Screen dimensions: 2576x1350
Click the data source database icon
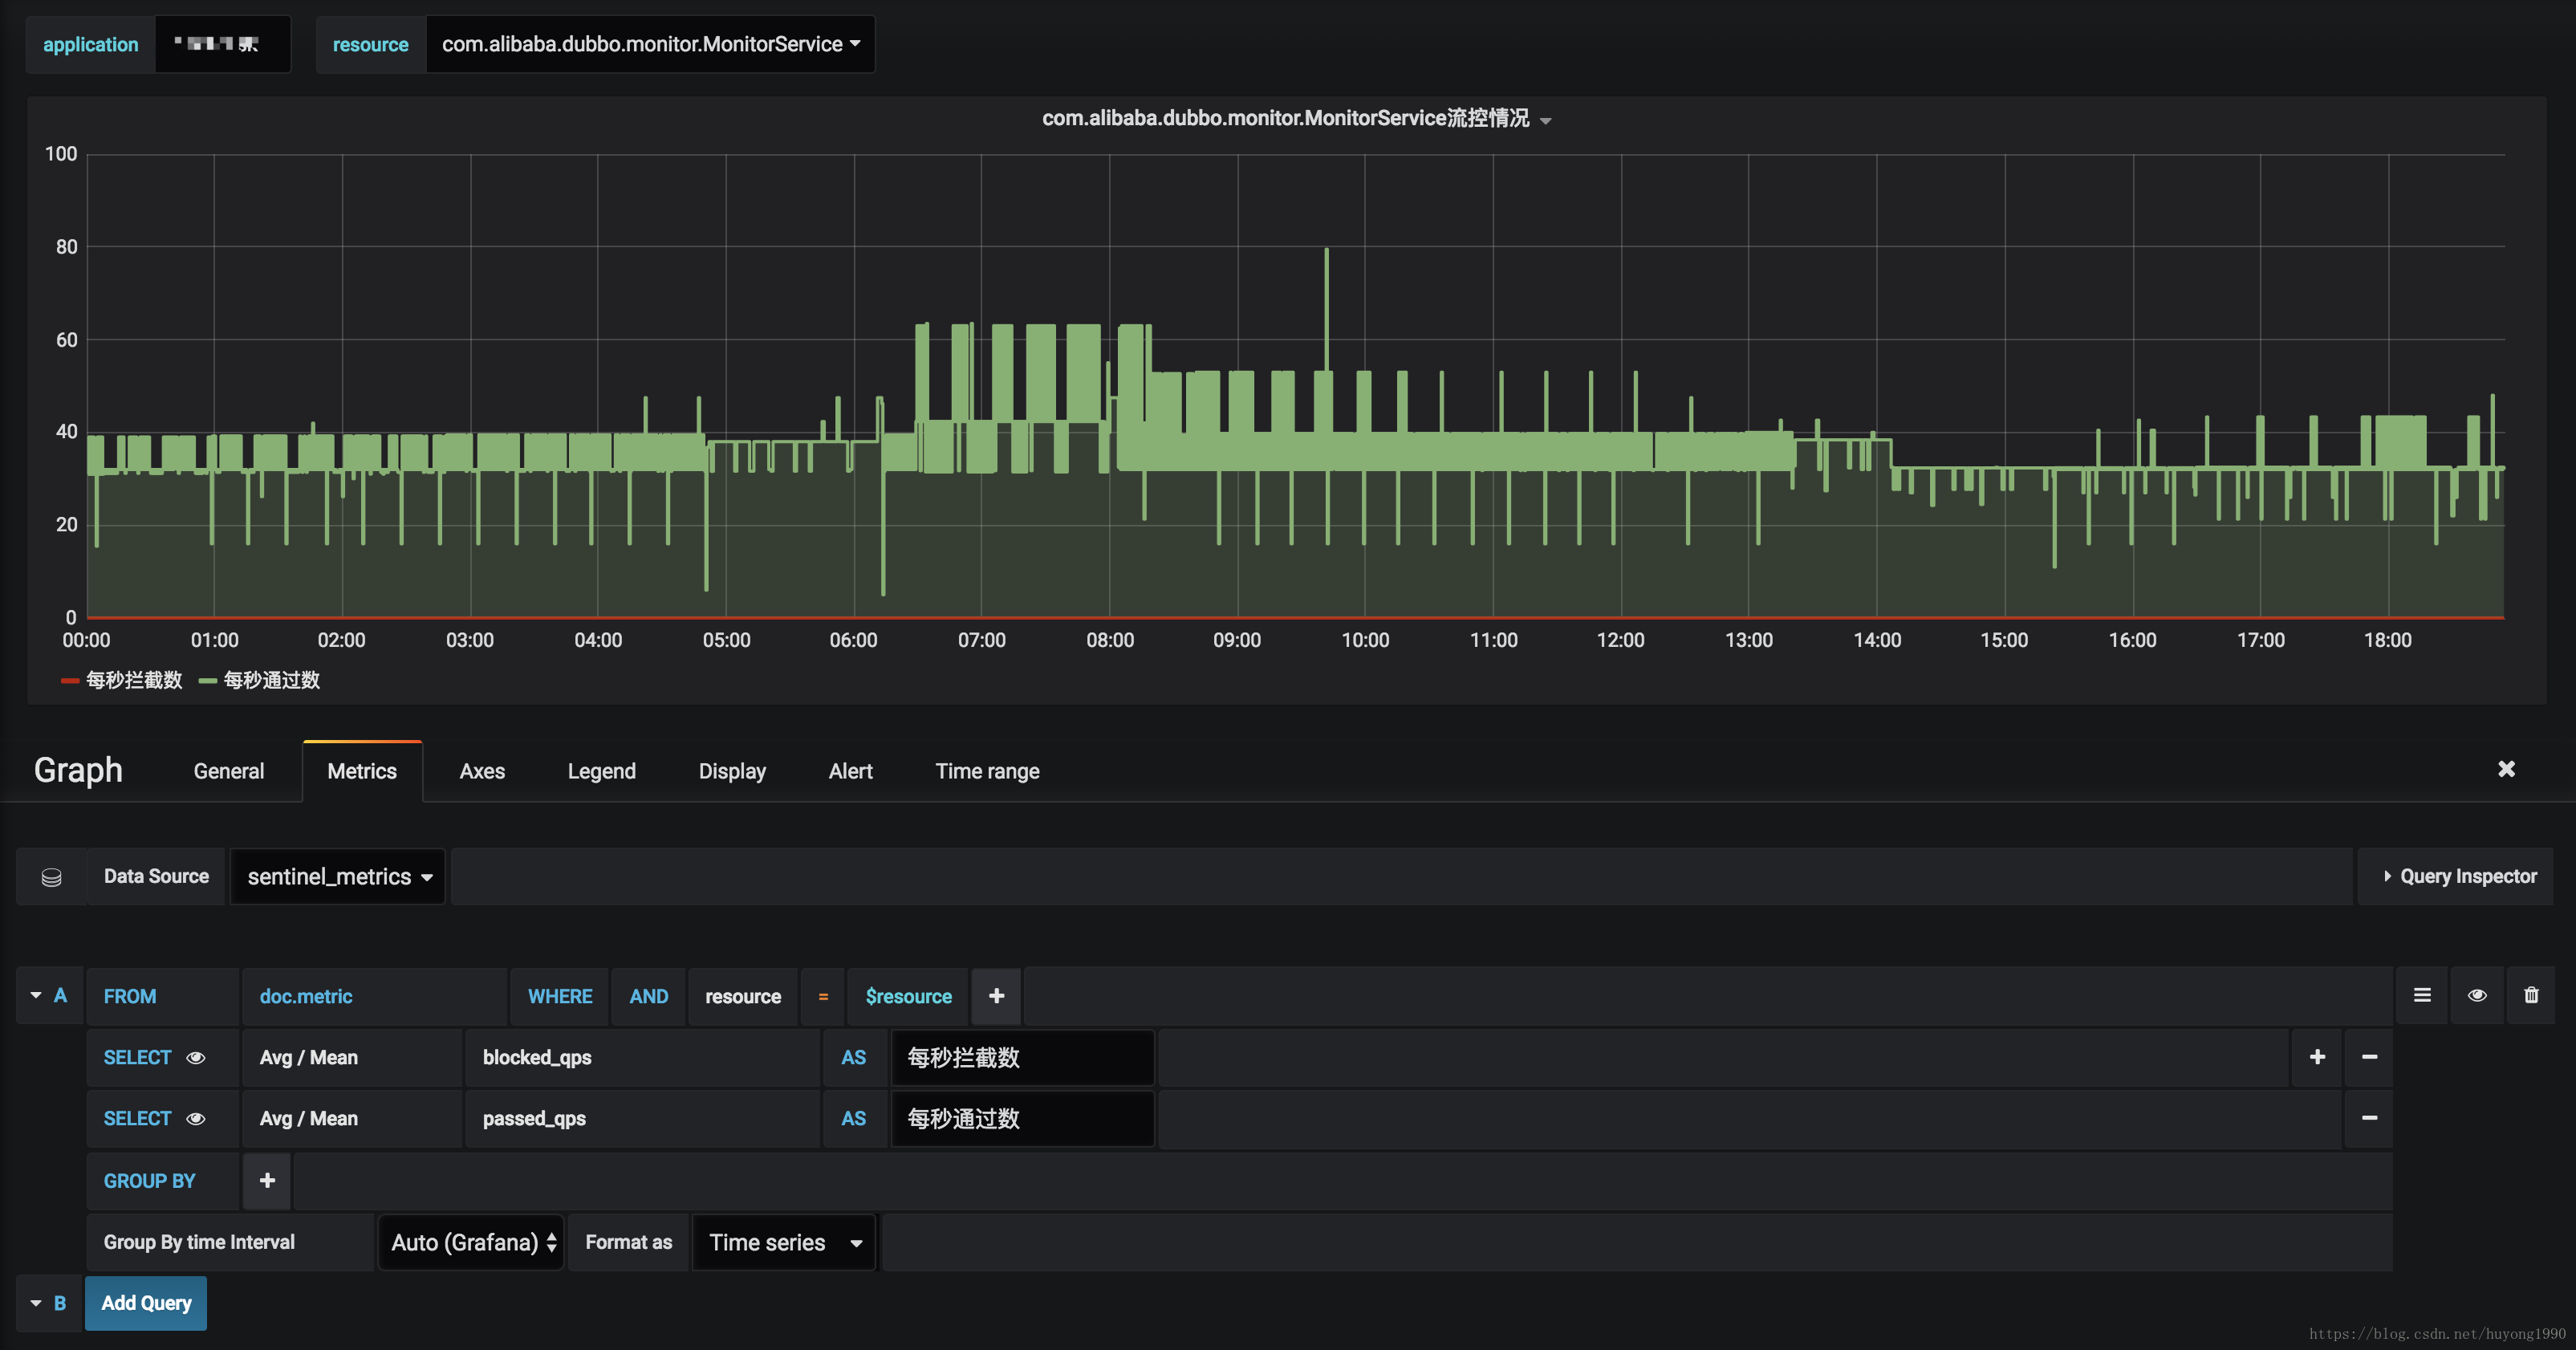(51, 876)
